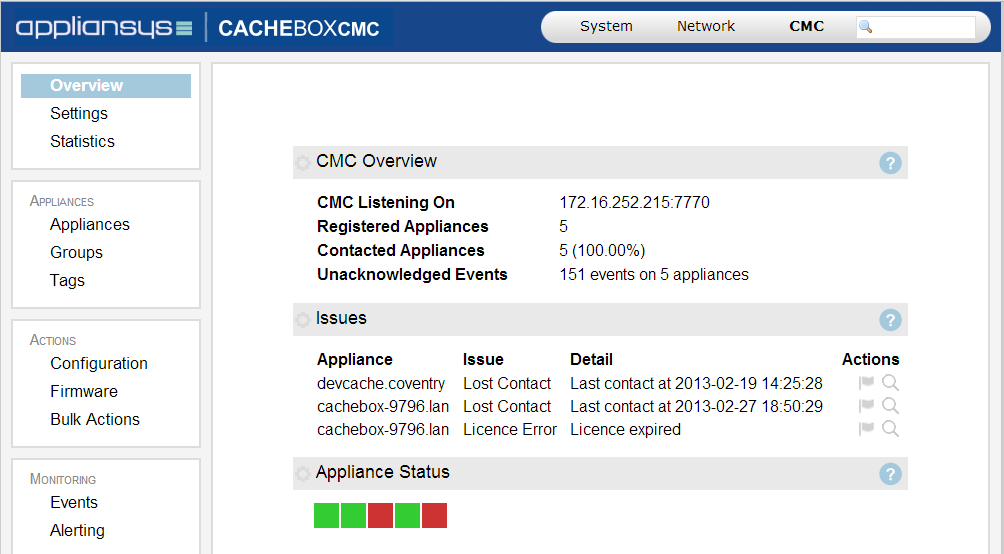Click '151 events on 5 appliances' text
Image resolution: width=1004 pixels, height=554 pixels.
654,275
